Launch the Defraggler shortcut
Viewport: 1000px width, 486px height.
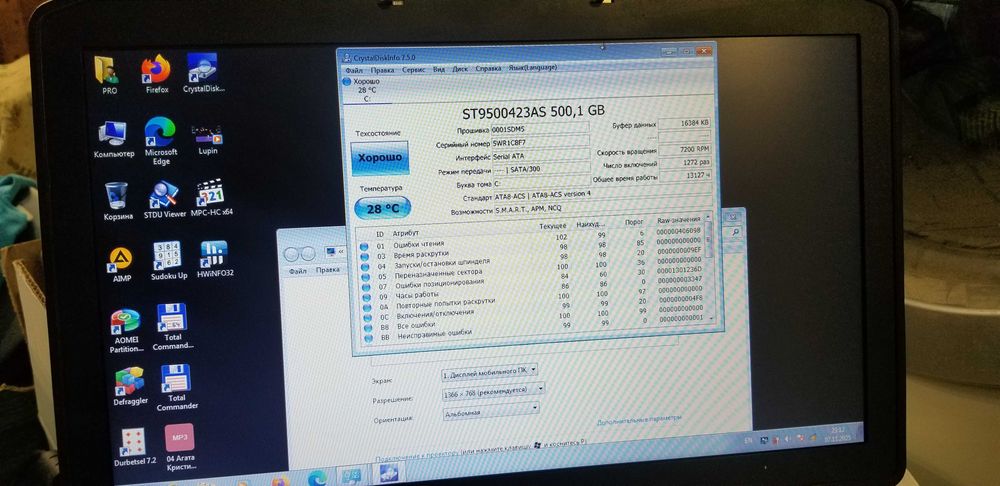130,386
